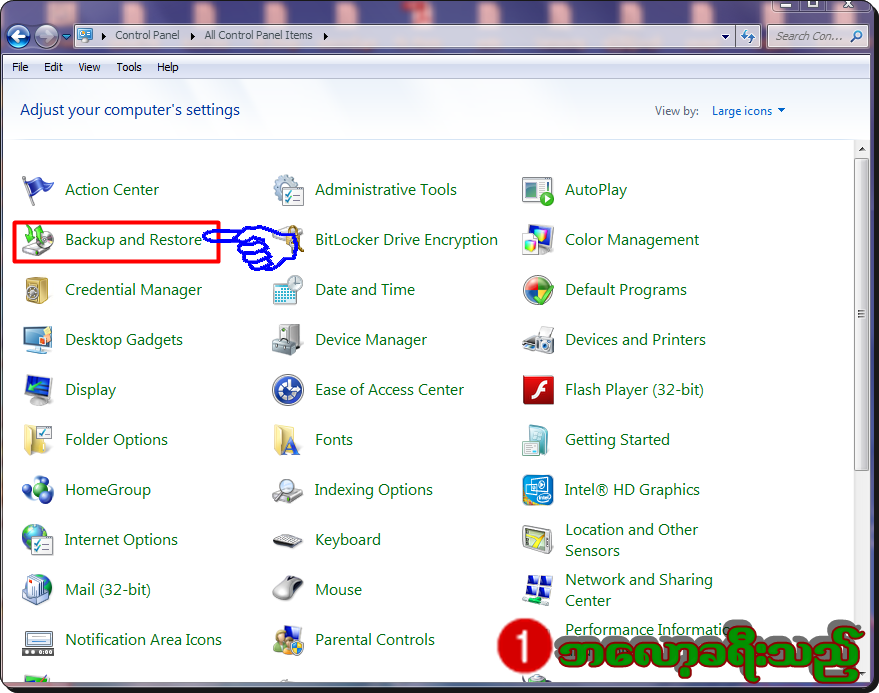This screenshot has width=879, height=693.
Task: Open the Mail (32-bit) icon
Action: tap(38, 590)
